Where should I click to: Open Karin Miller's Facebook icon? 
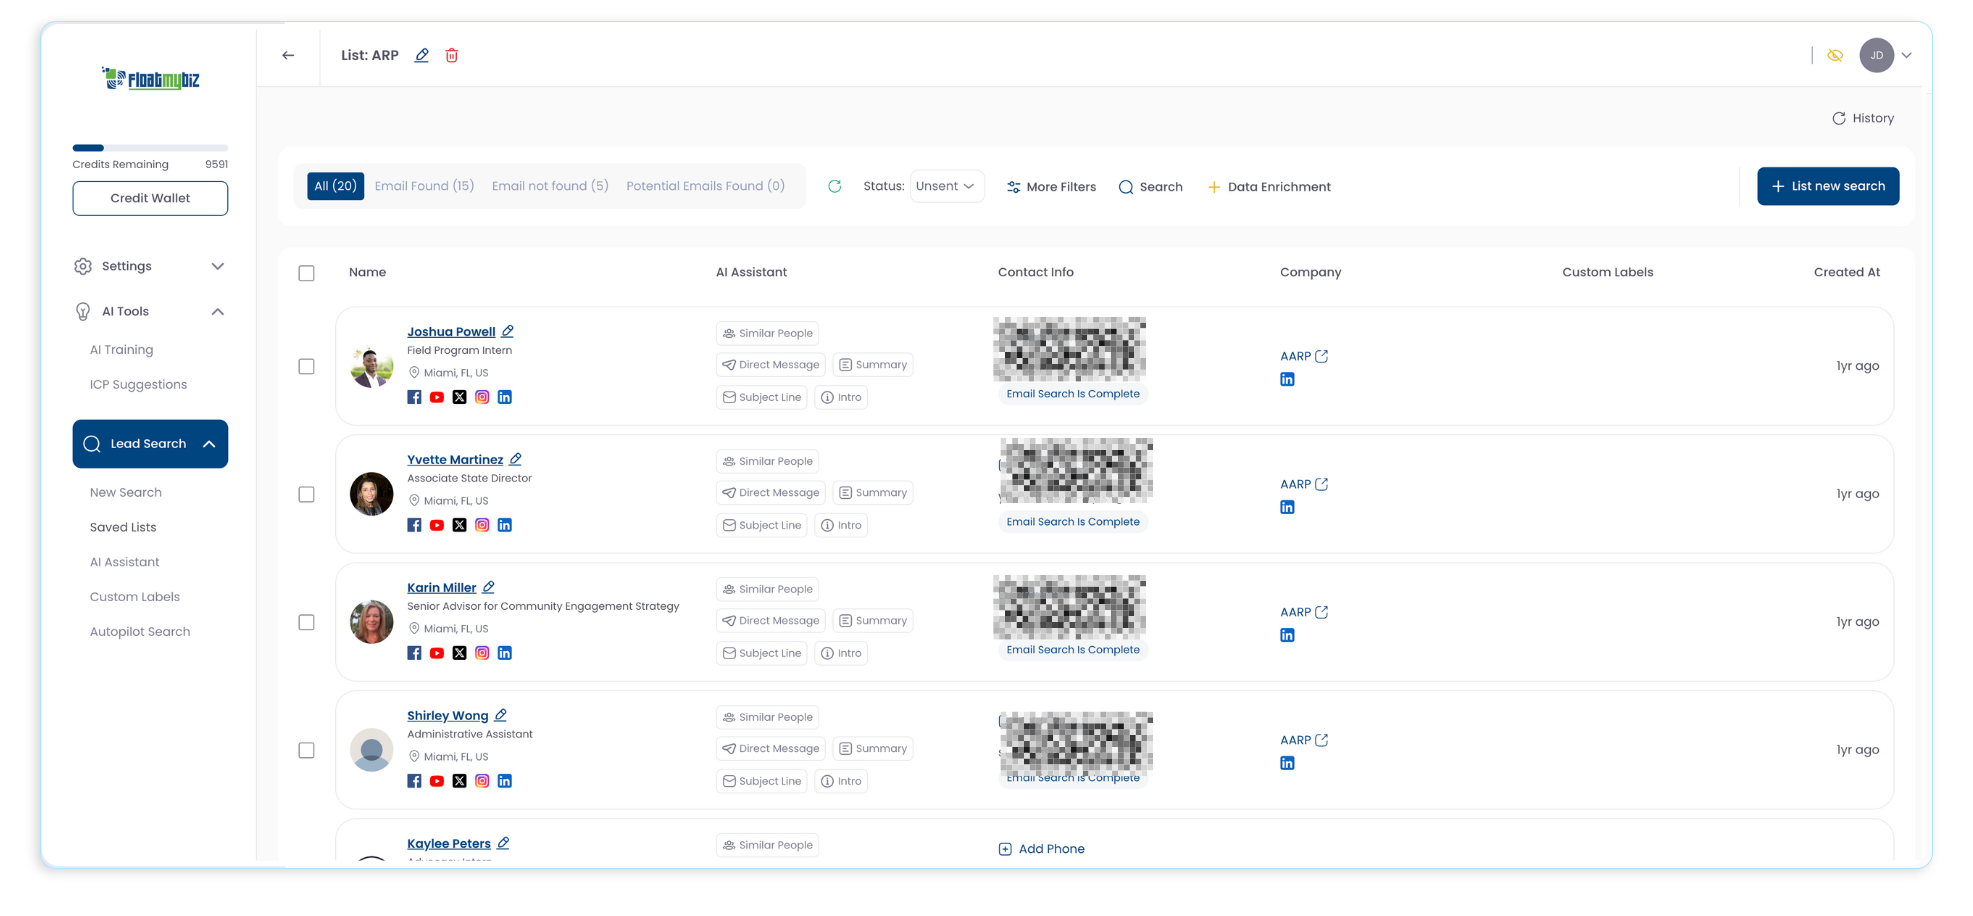click(x=414, y=653)
